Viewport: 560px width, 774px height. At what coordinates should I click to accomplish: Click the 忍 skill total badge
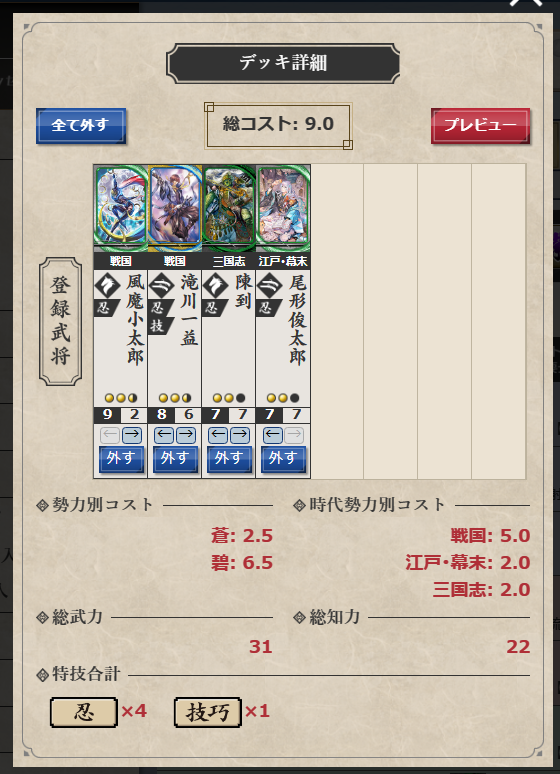(83, 712)
